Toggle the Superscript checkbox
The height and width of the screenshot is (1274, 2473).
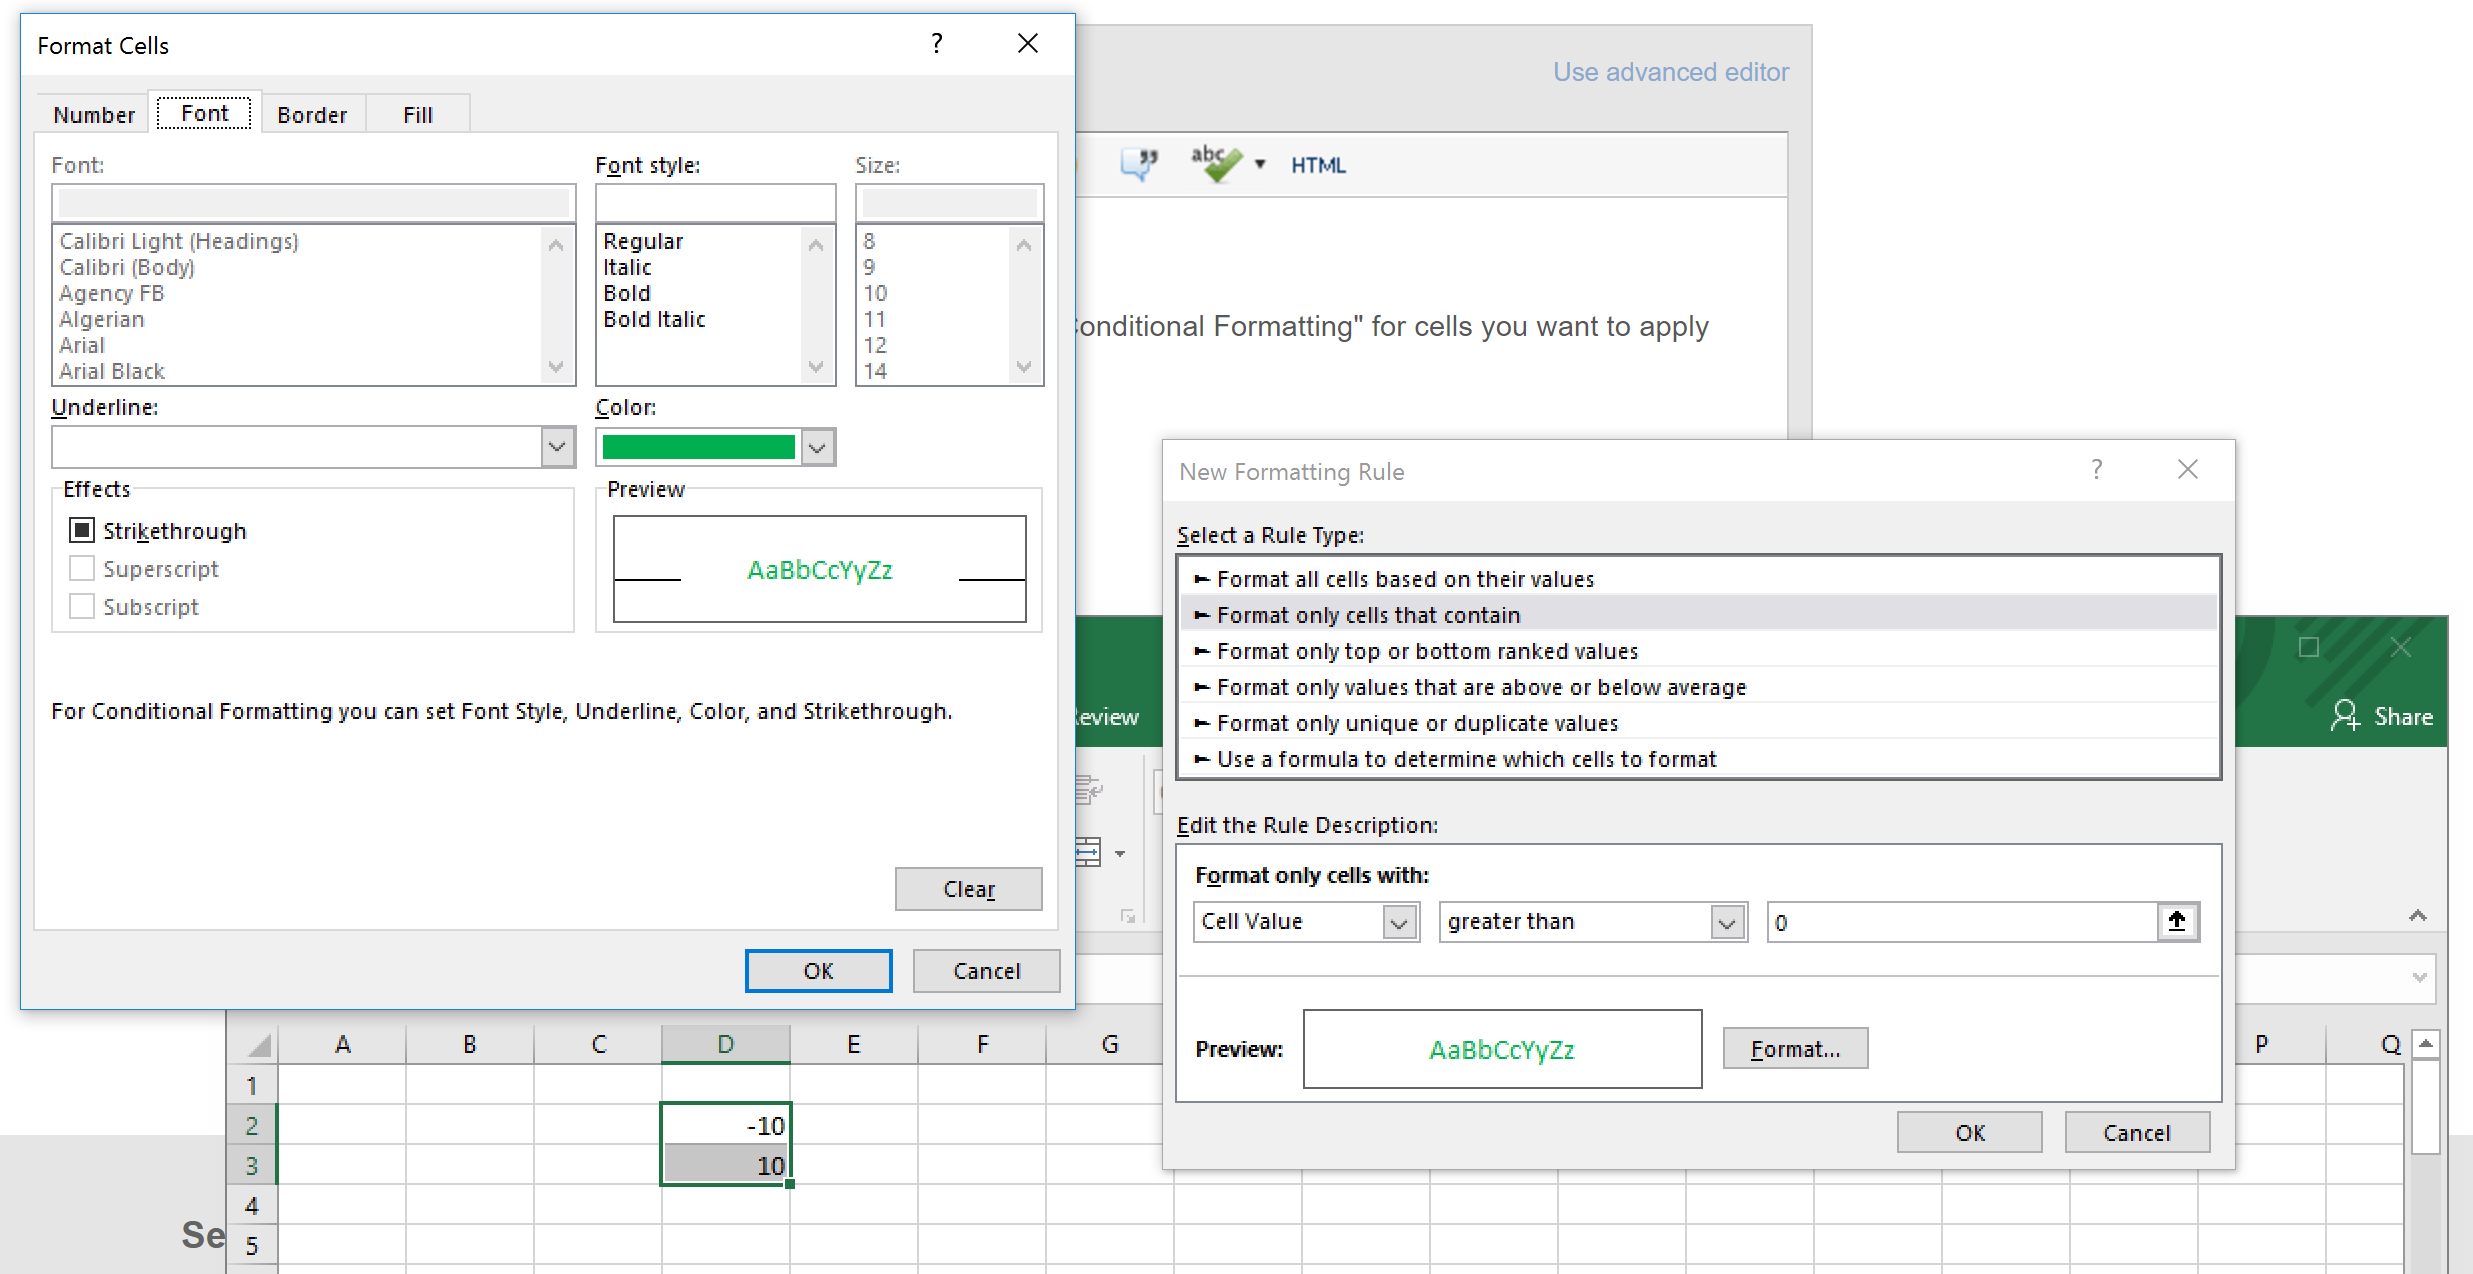pos(82,568)
